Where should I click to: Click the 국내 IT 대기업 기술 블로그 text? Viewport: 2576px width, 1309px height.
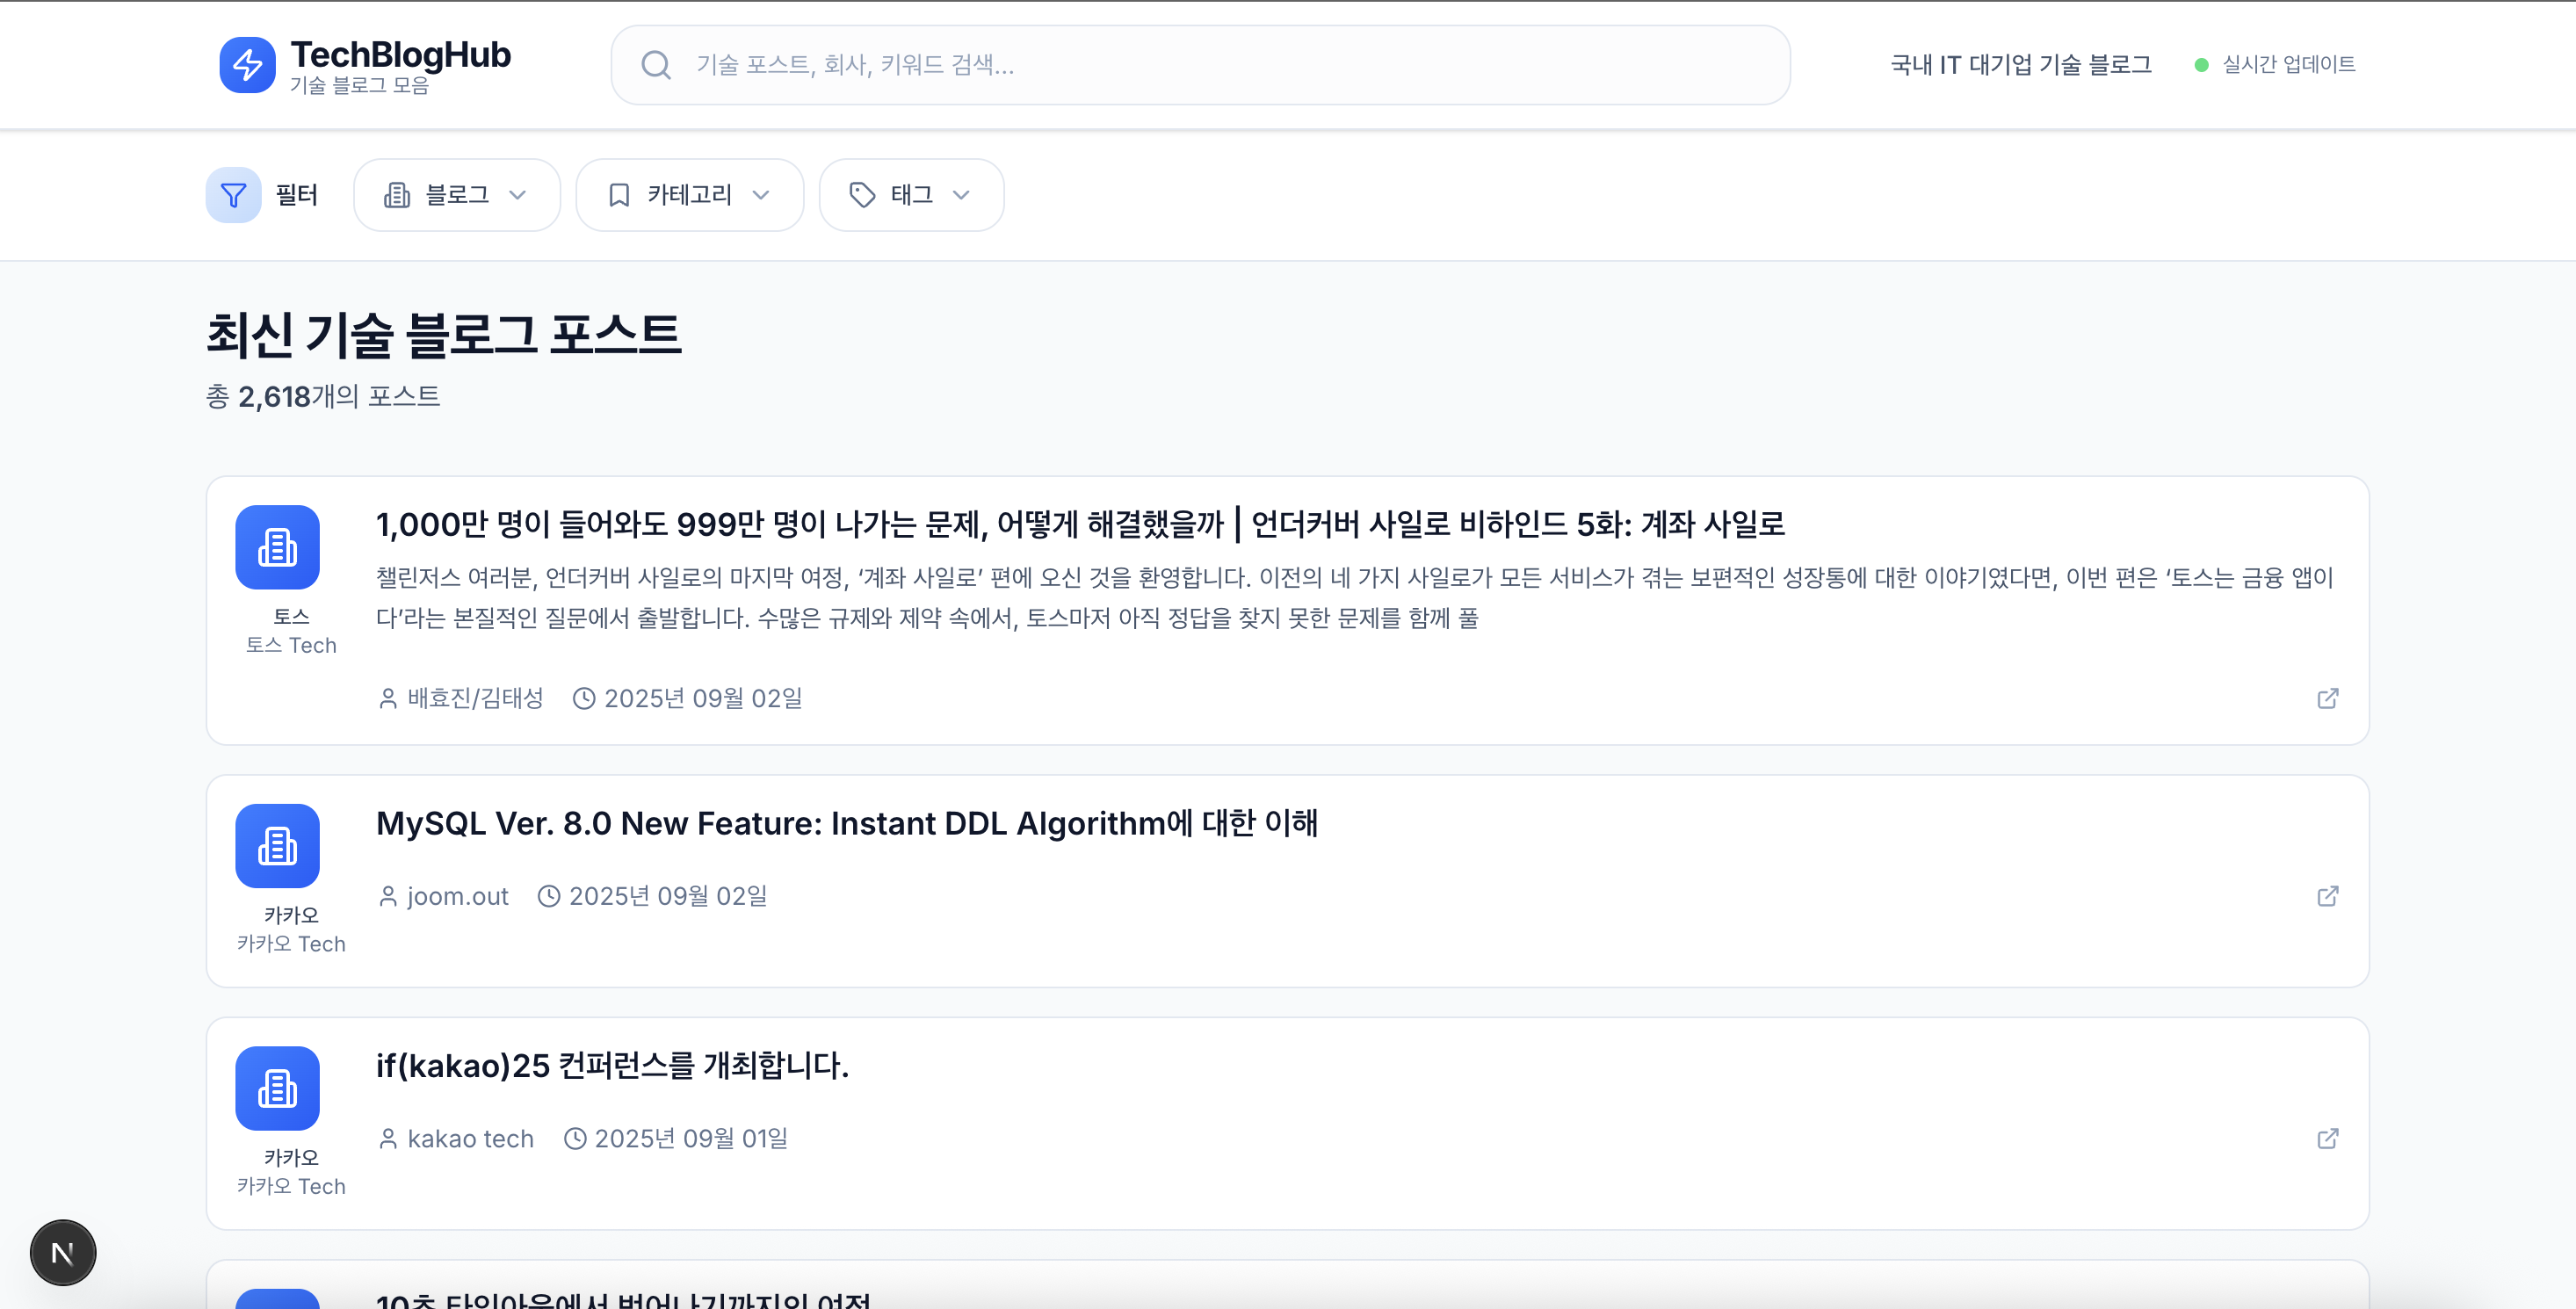2021,65
